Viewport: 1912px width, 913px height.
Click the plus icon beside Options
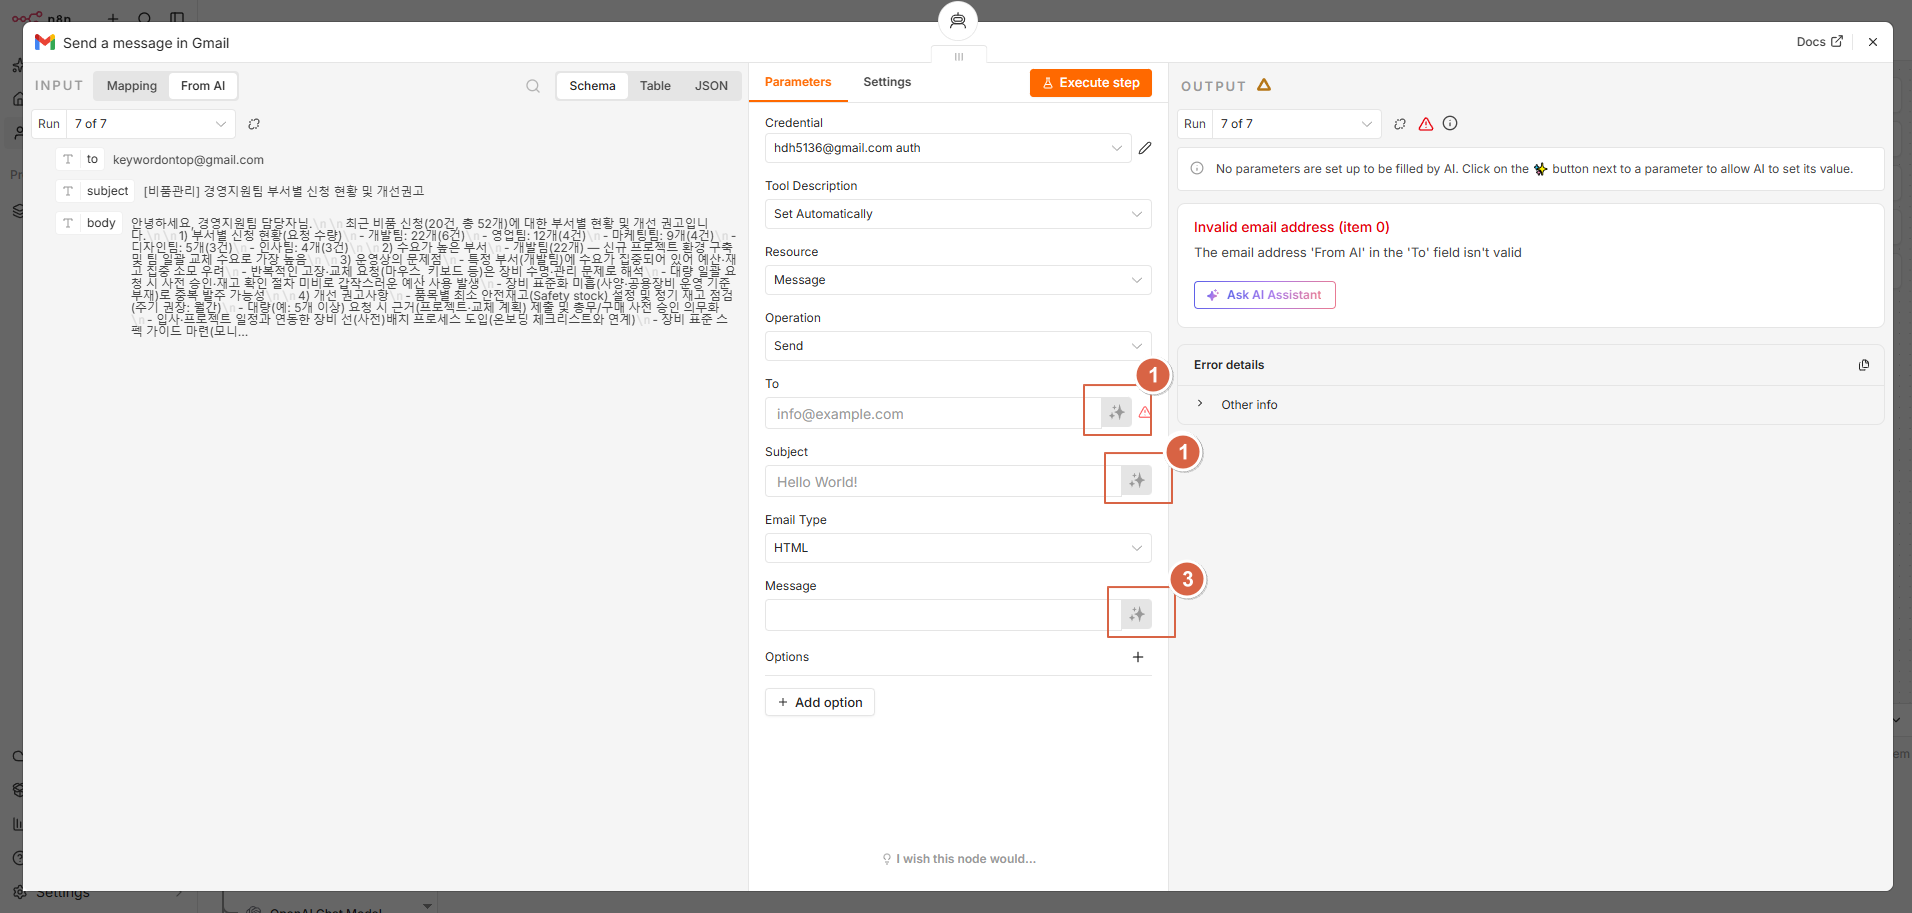pyautogui.click(x=1138, y=657)
